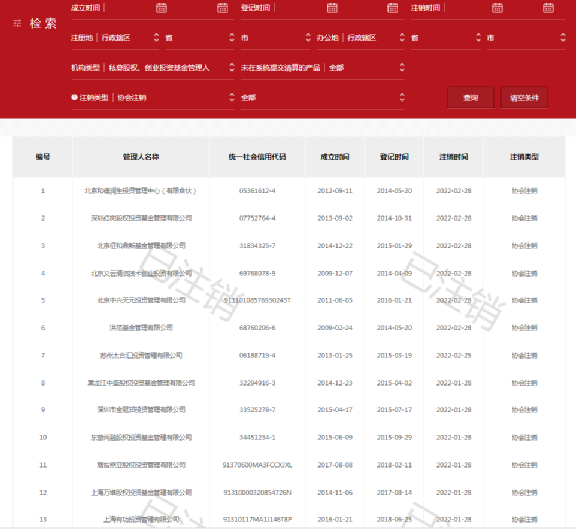Select credit code 68760206-6

[x=257, y=328]
